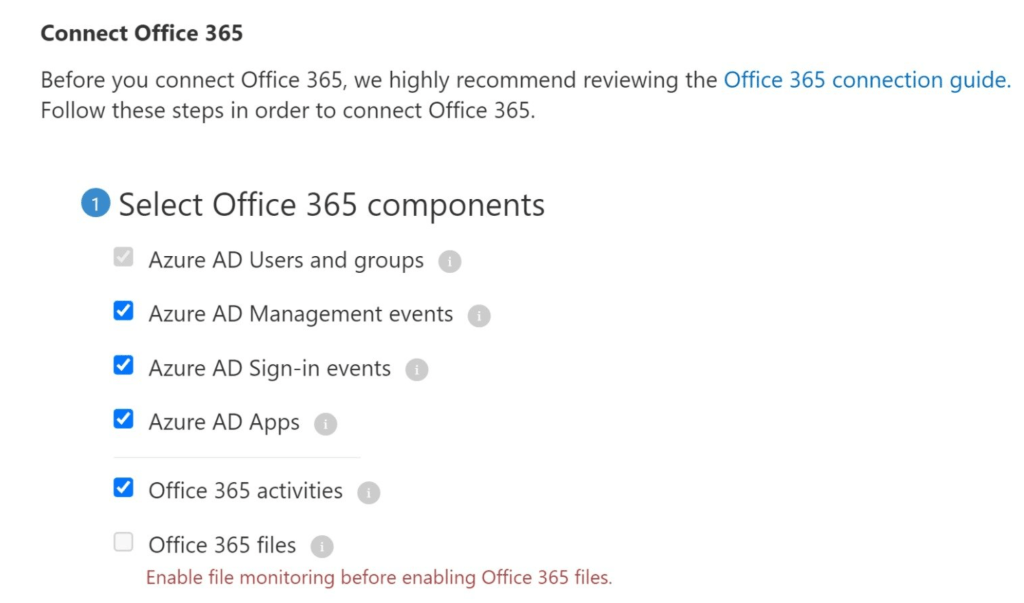The height and width of the screenshot is (603, 1024).
Task: Click info icon beside Azure AD Management events
Action: [x=479, y=316]
